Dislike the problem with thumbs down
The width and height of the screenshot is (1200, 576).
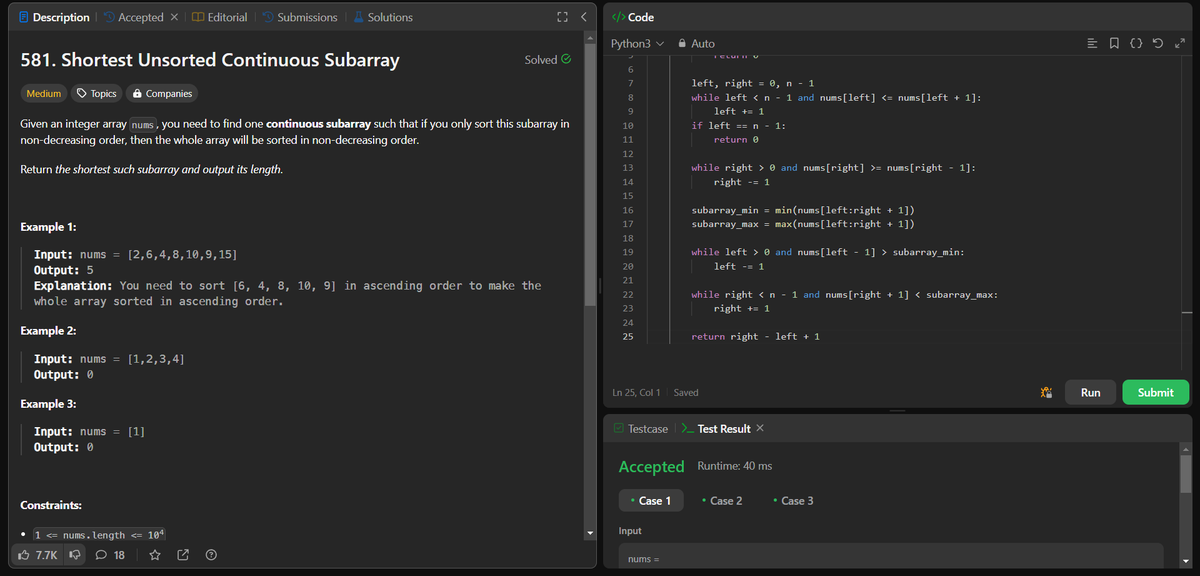(75, 555)
